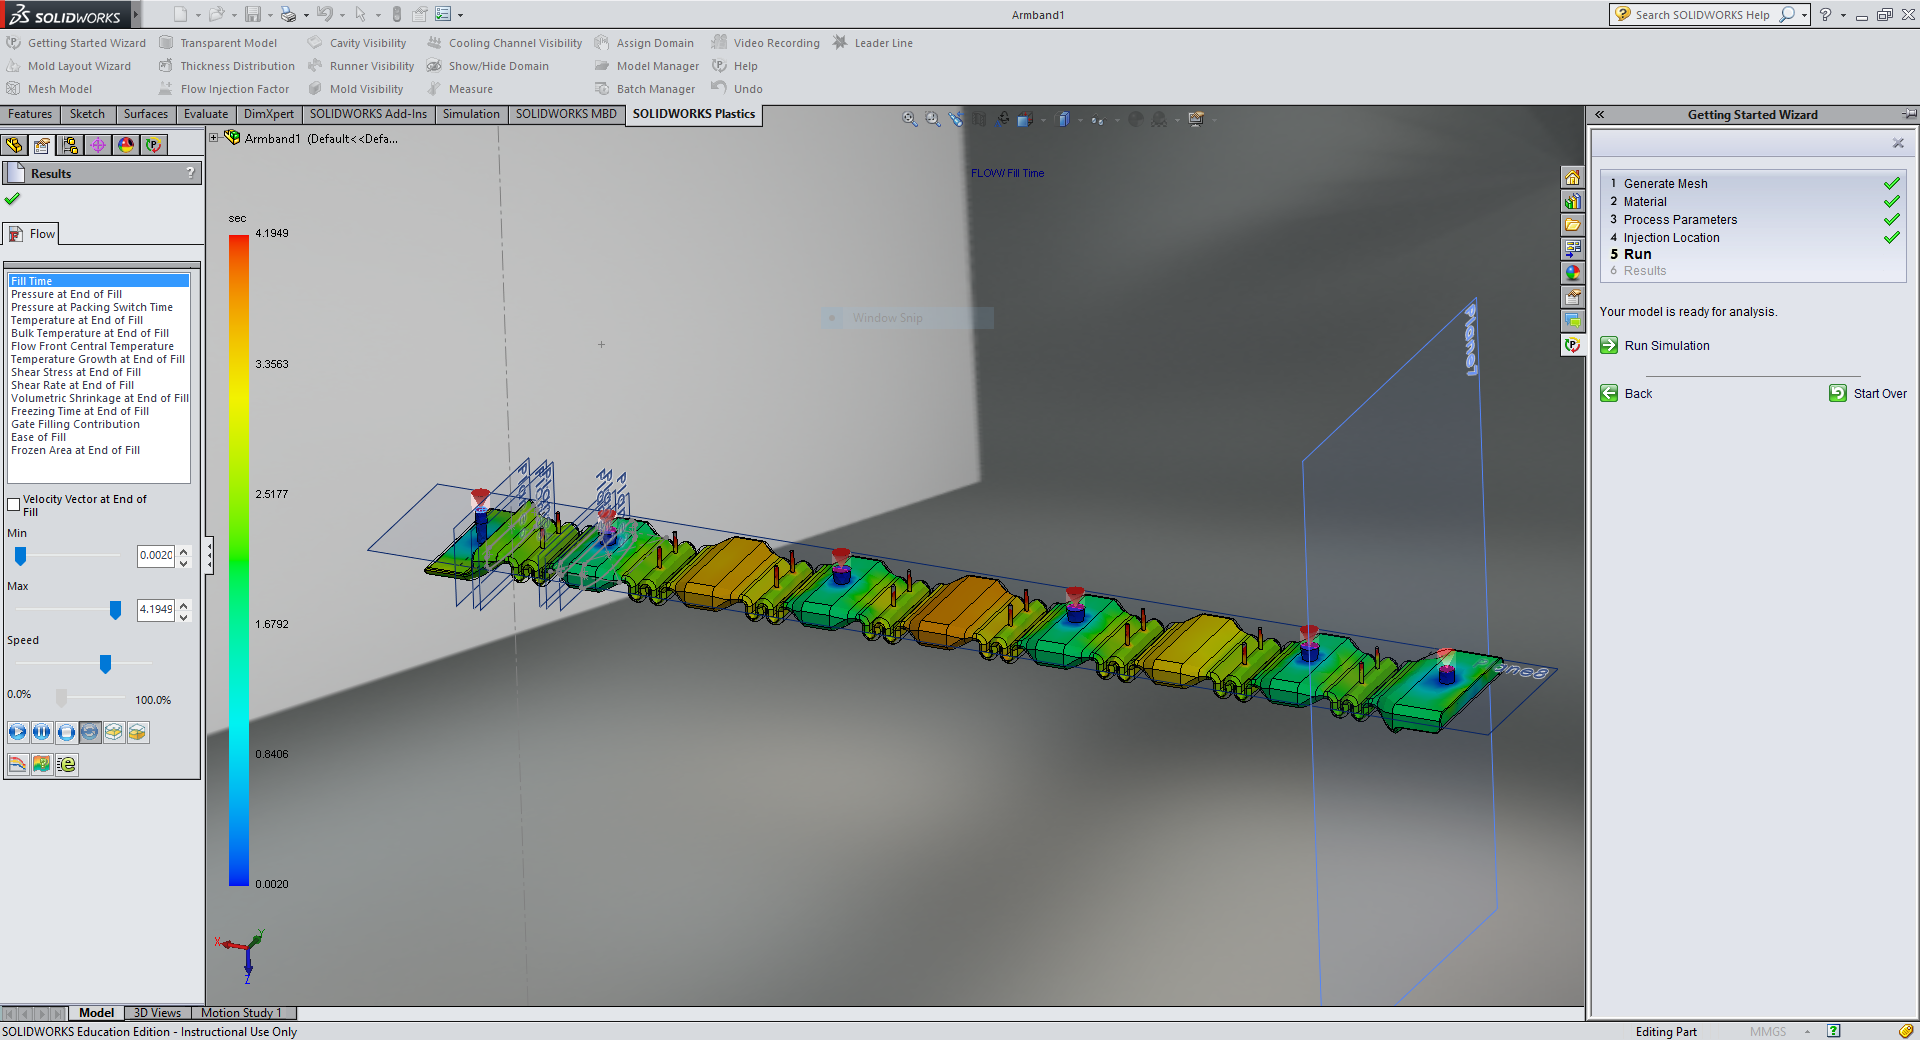1920x1040 pixels.
Task: Click the Zoom to Area icon
Action: click(x=933, y=119)
